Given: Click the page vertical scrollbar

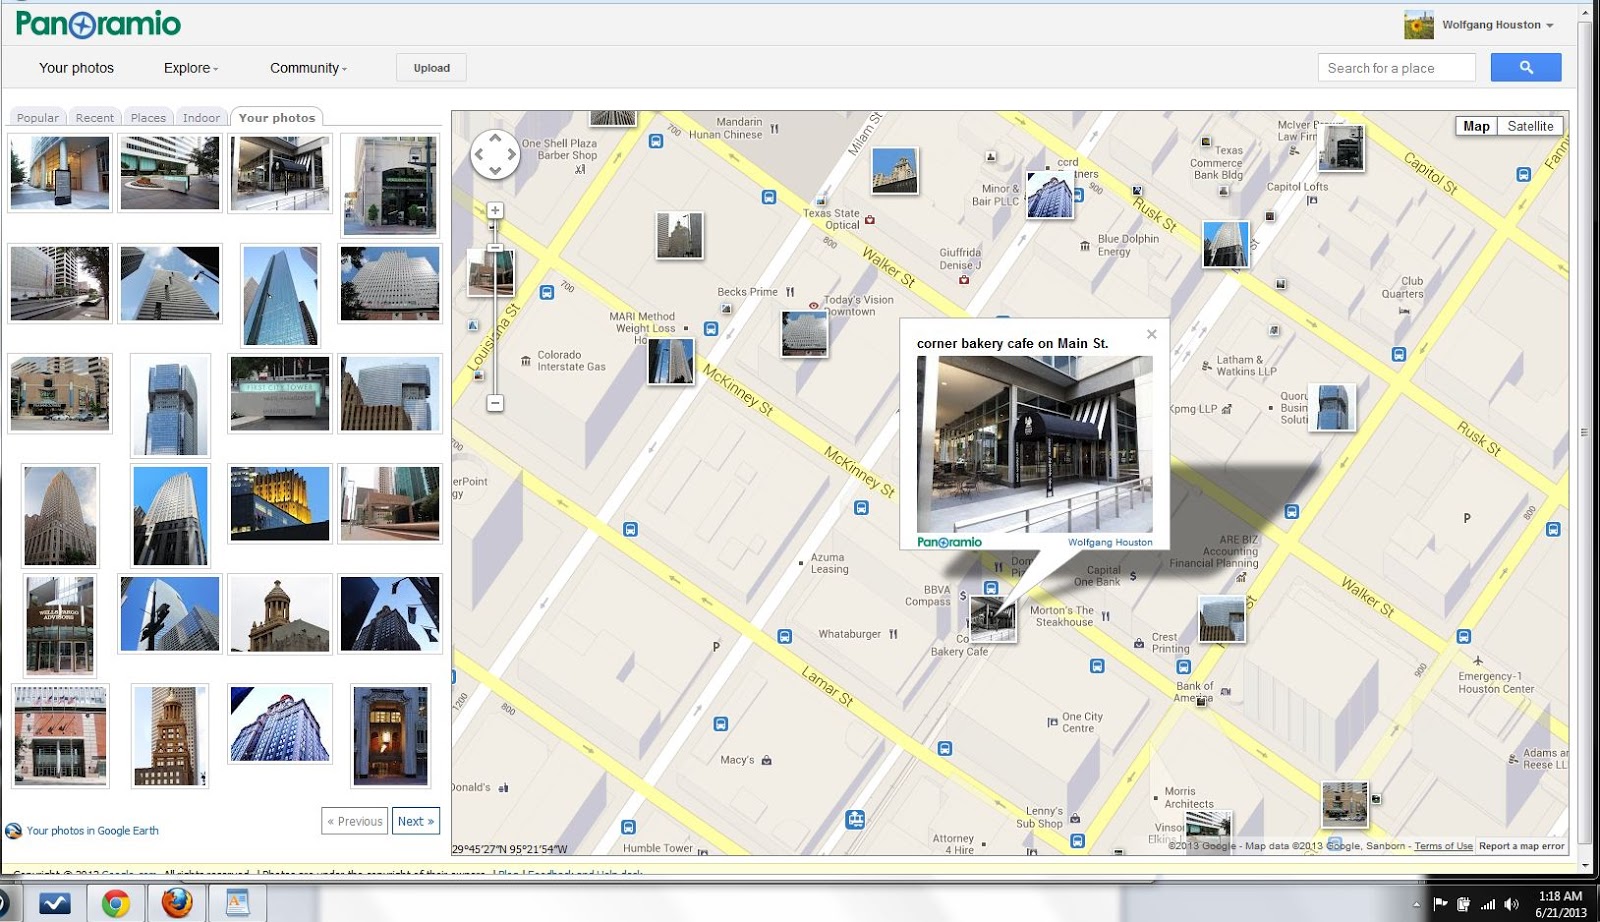Looking at the screenshot, I should [x=1584, y=432].
